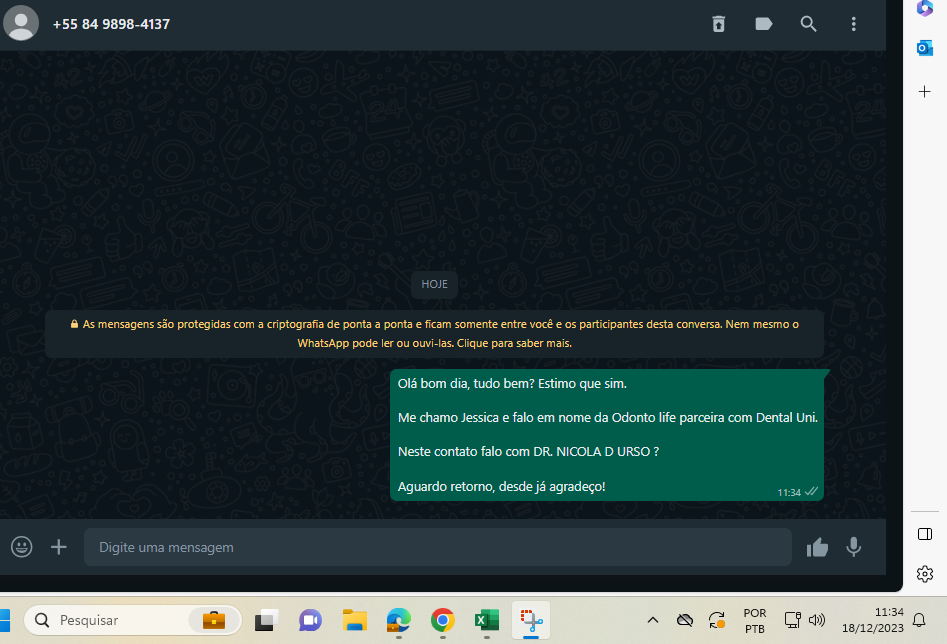
Task: Change the POR PTB keyboard language
Action: pyautogui.click(x=755, y=620)
